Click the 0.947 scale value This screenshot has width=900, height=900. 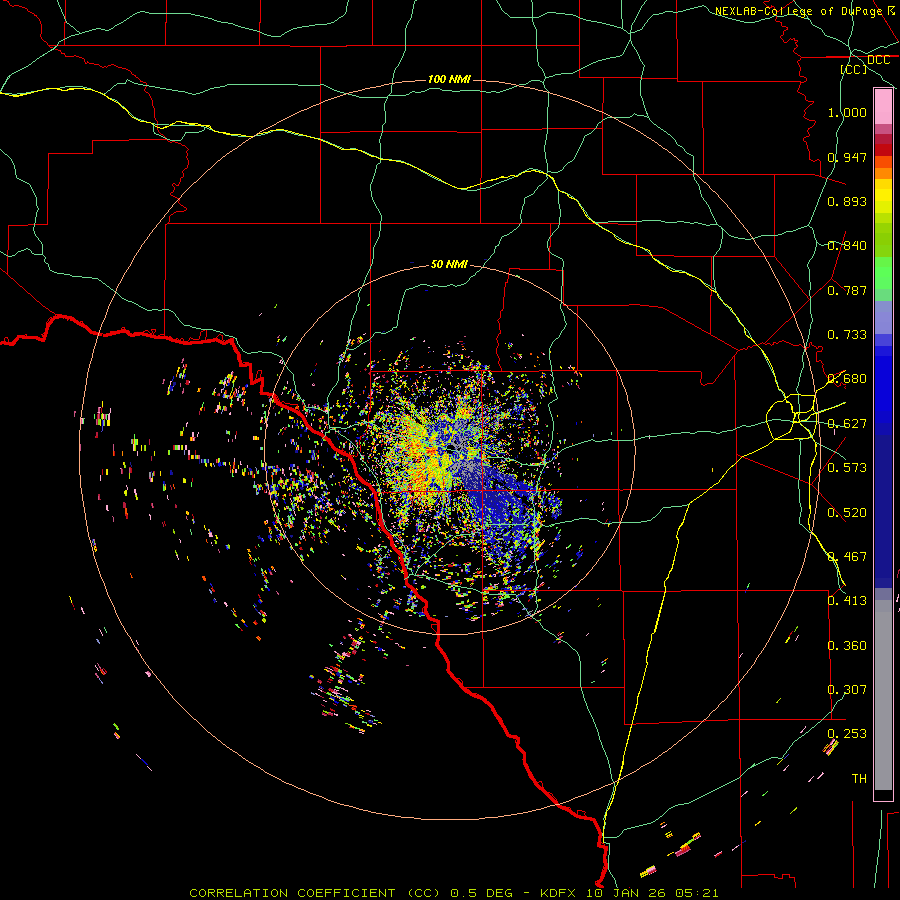click(847, 157)
